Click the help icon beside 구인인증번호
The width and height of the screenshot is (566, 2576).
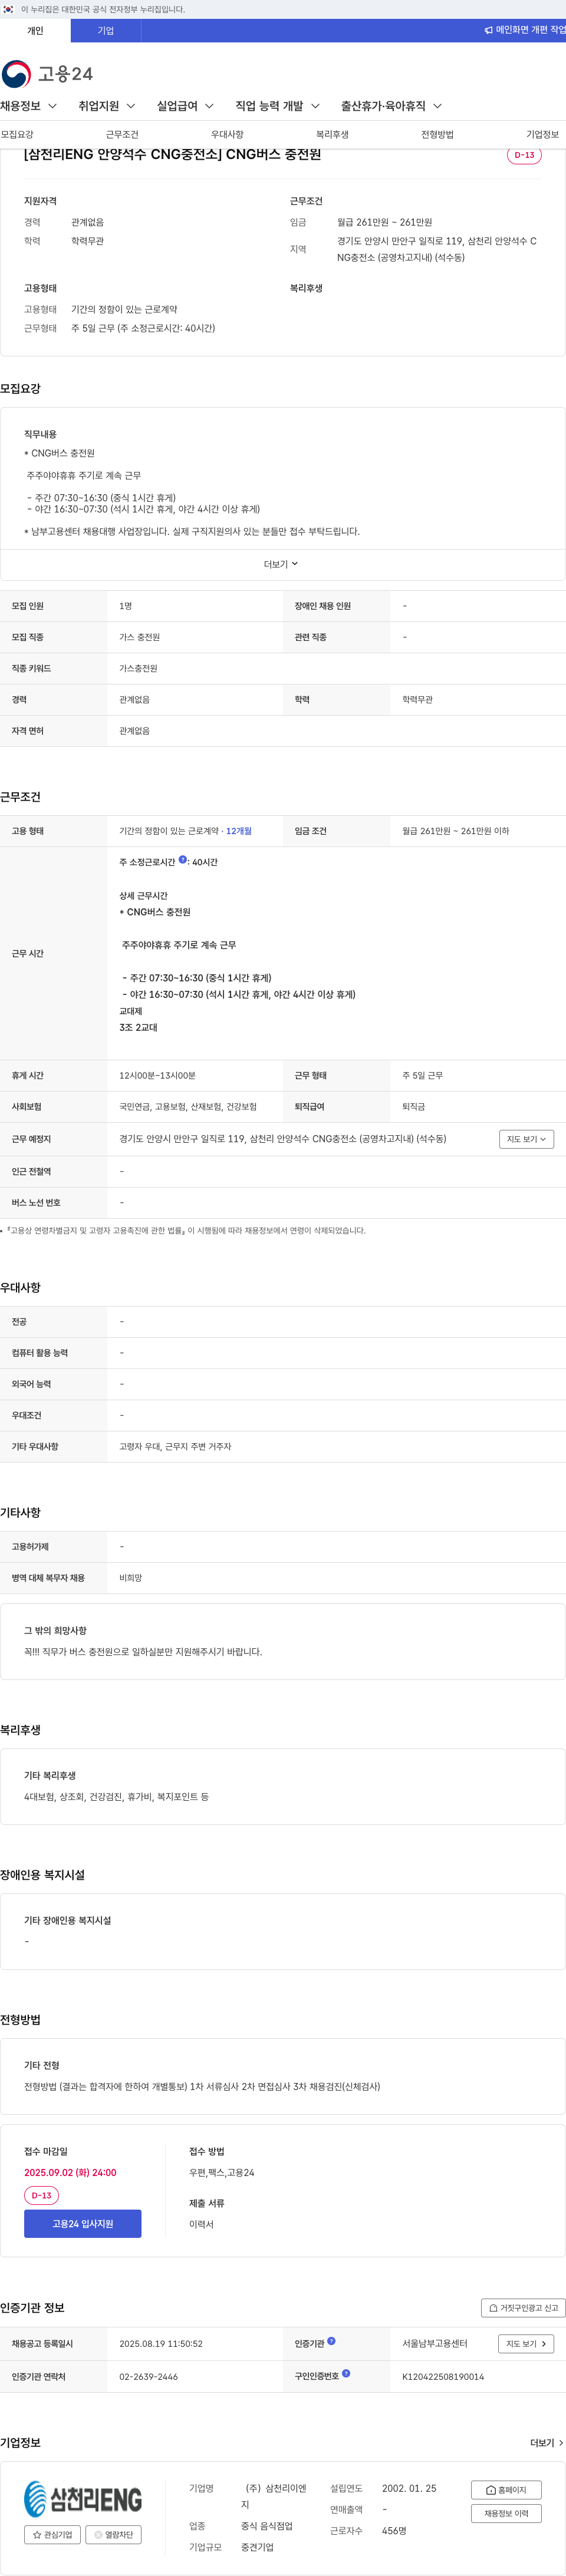[346, 2373]
